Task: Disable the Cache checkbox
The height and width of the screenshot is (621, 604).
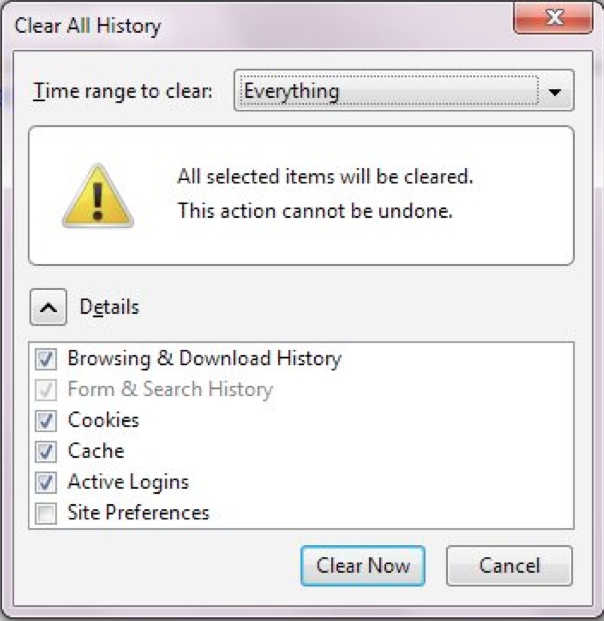Action: 46,451
